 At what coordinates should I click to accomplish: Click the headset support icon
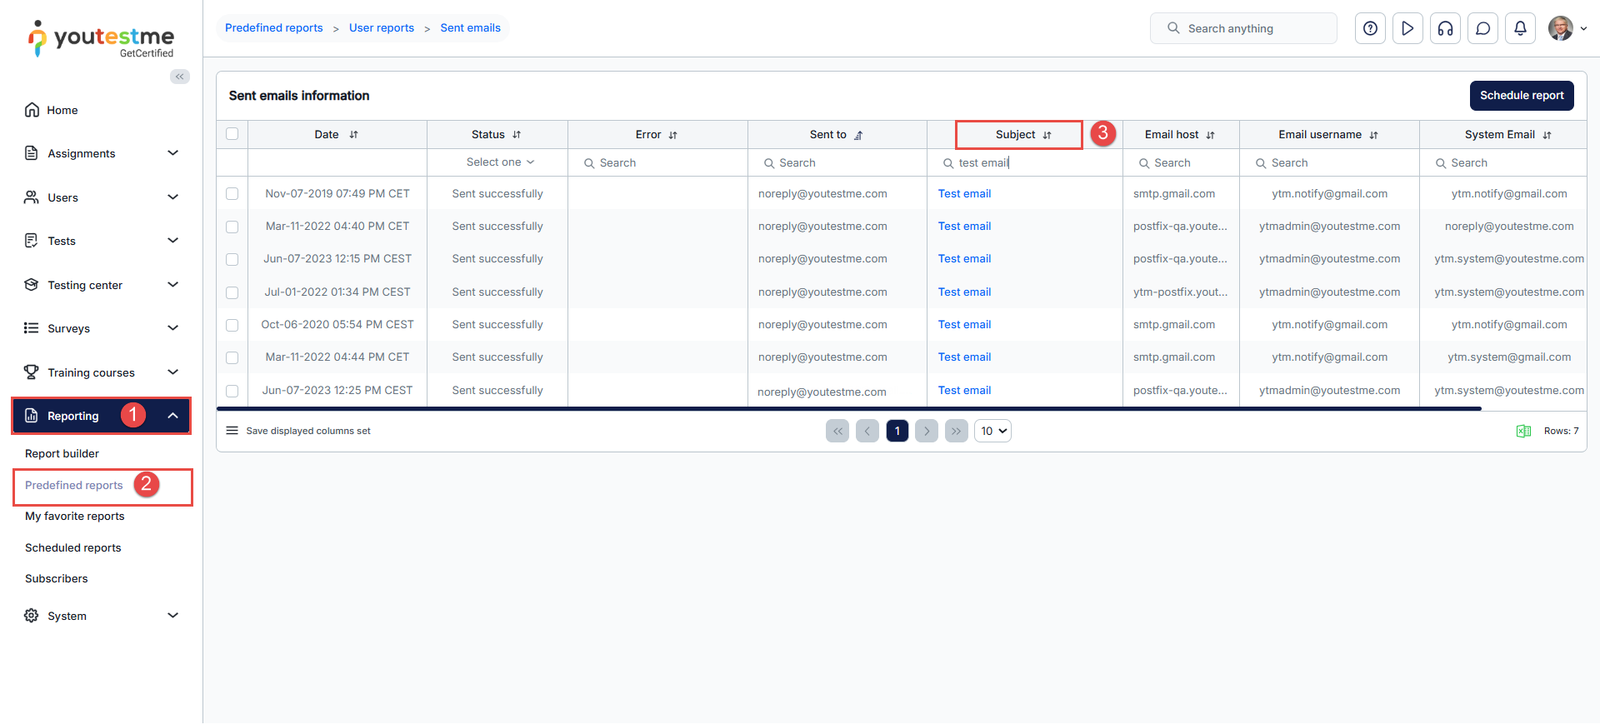pyautogui.click(x=1445, y=29)
